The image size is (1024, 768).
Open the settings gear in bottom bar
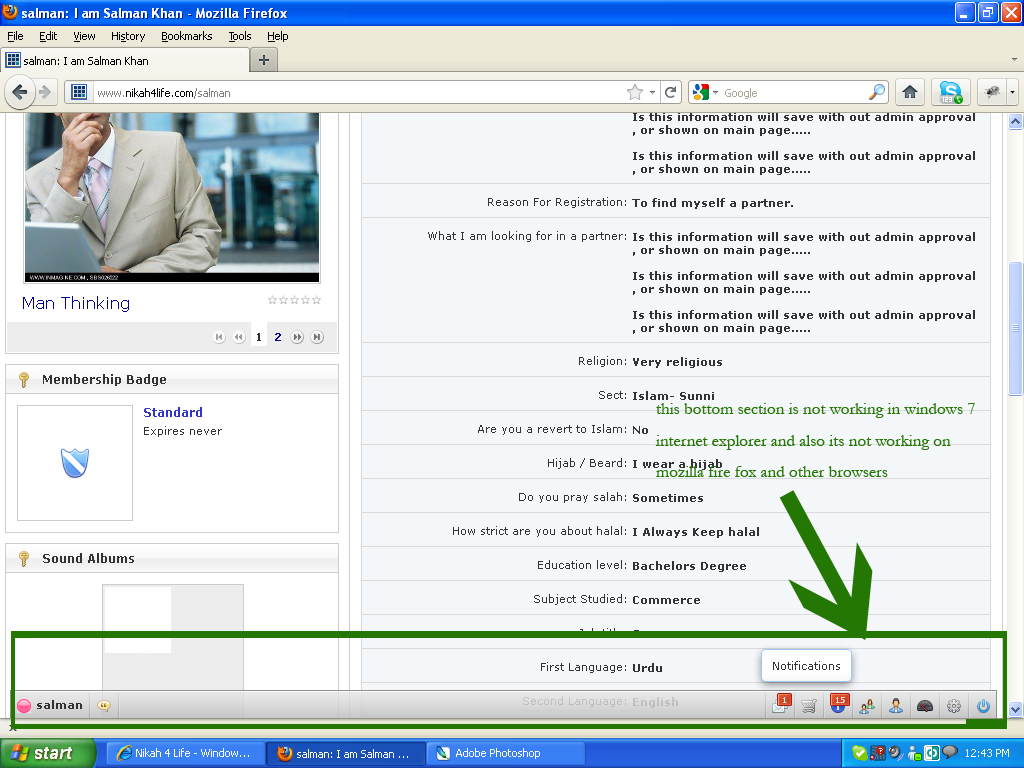[x=954, y=706]
